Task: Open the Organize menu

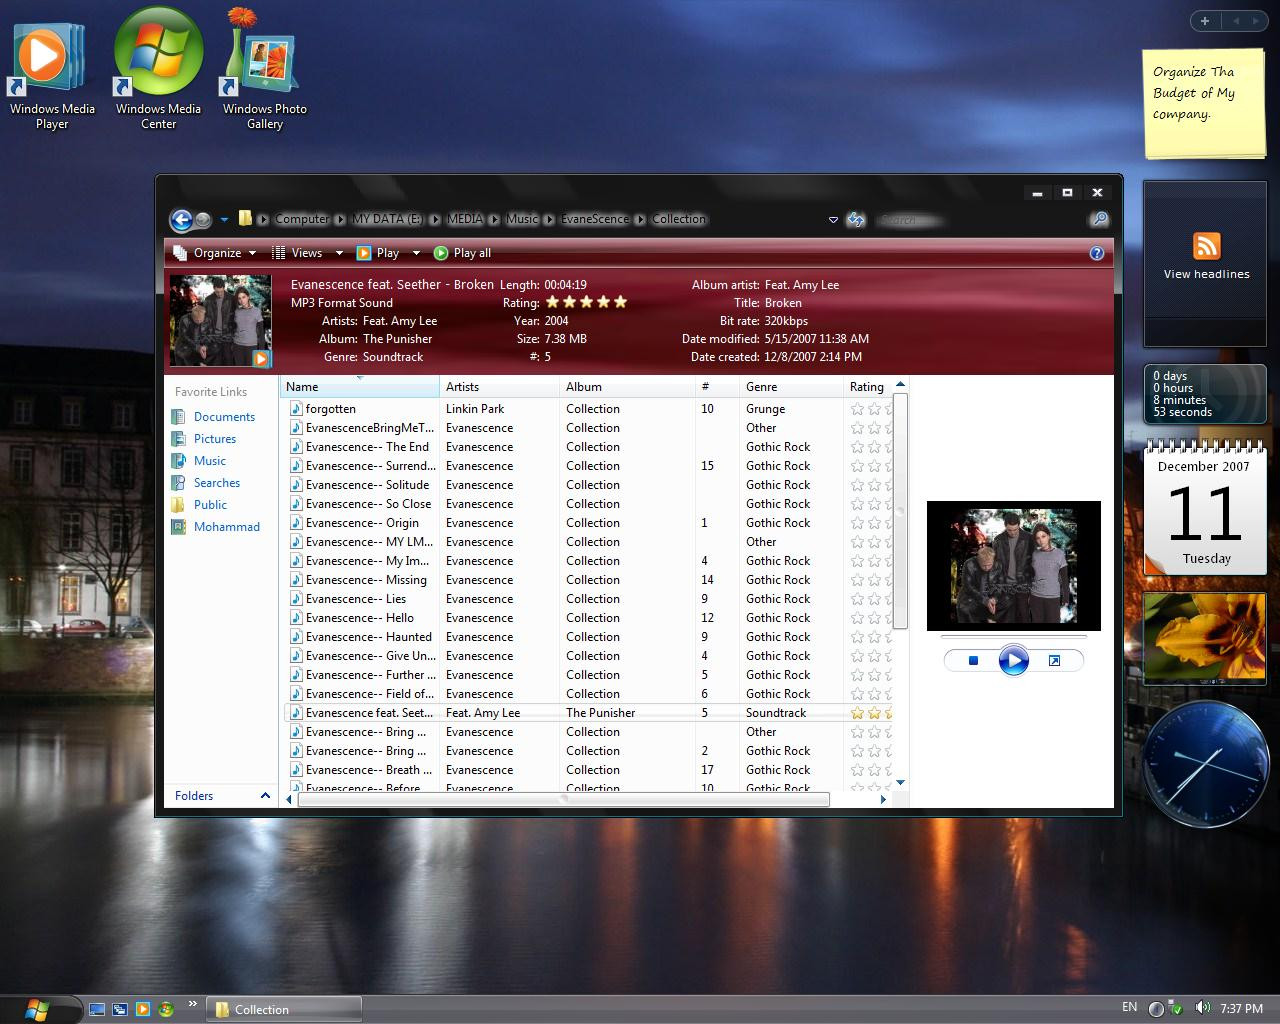Action: (x=215, y=253)
